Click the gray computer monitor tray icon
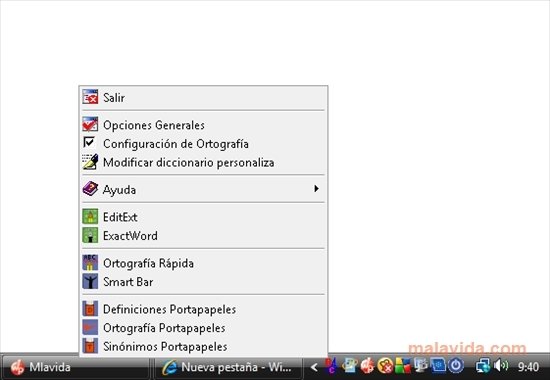550x380 pixels. (420, 366)
